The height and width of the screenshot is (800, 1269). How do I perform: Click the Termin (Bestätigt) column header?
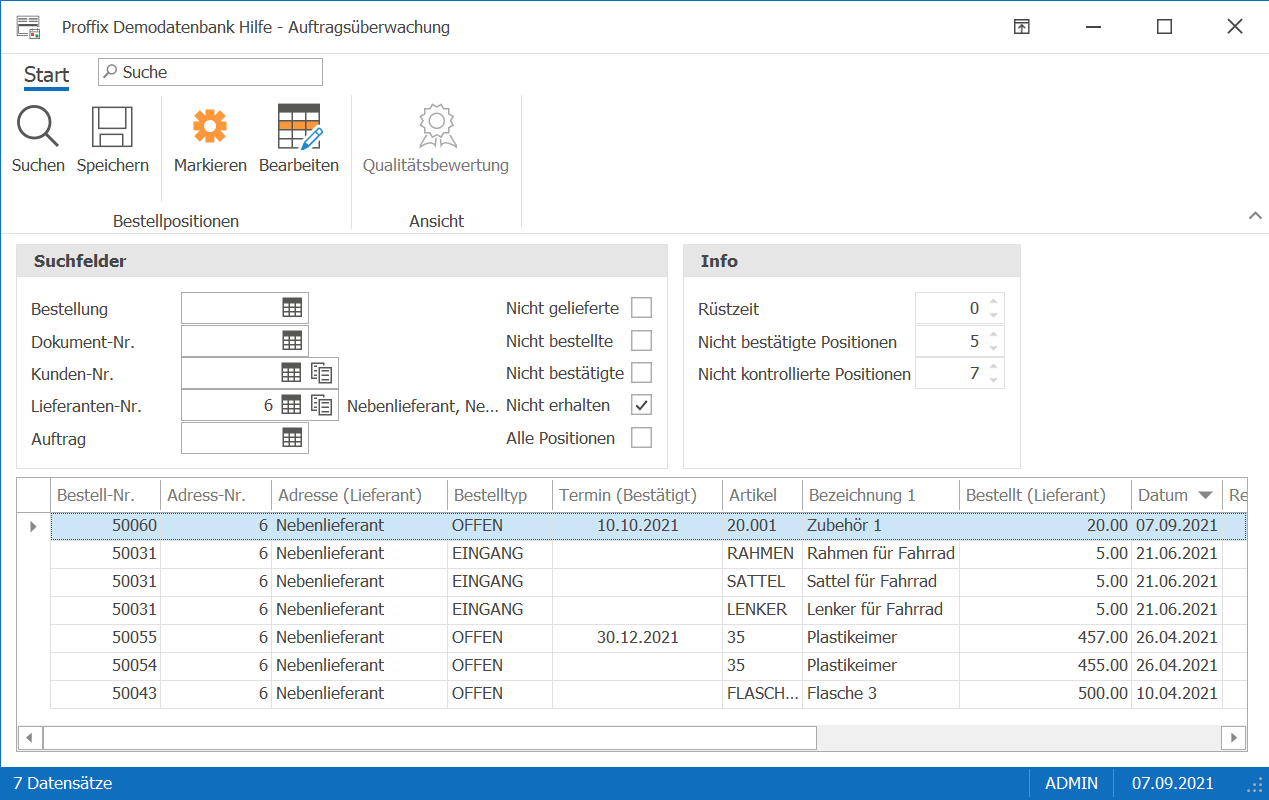pos(638,495)
